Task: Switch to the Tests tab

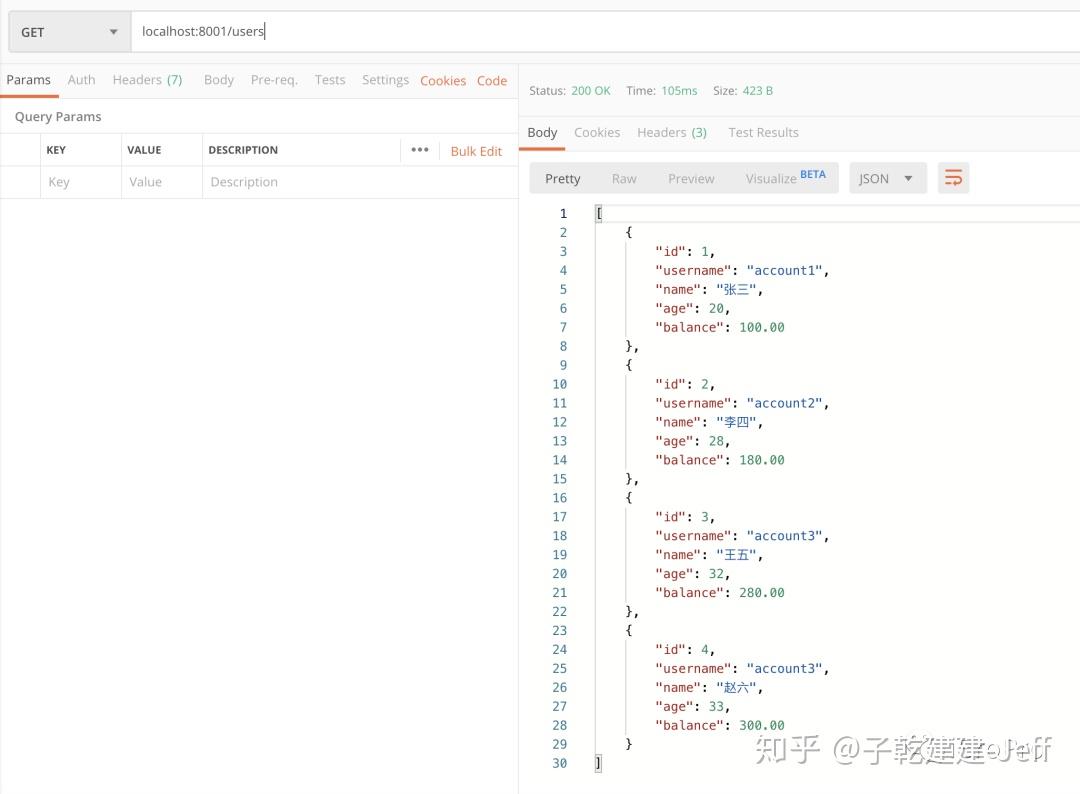Action: [x=330, y=79]
